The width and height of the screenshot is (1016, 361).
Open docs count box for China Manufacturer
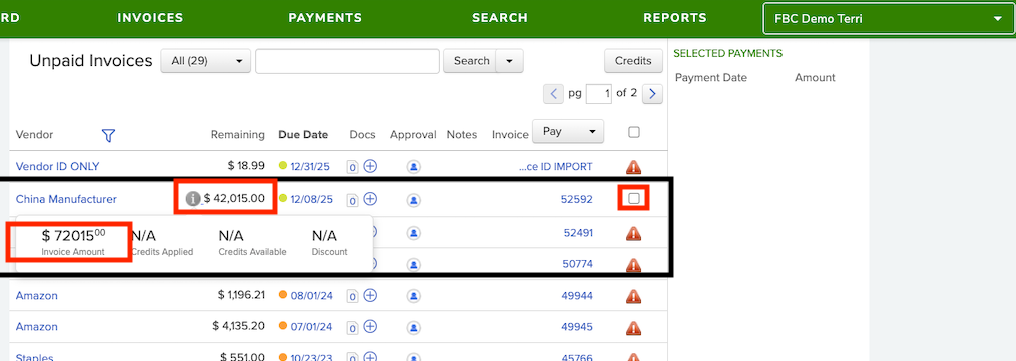353,200
